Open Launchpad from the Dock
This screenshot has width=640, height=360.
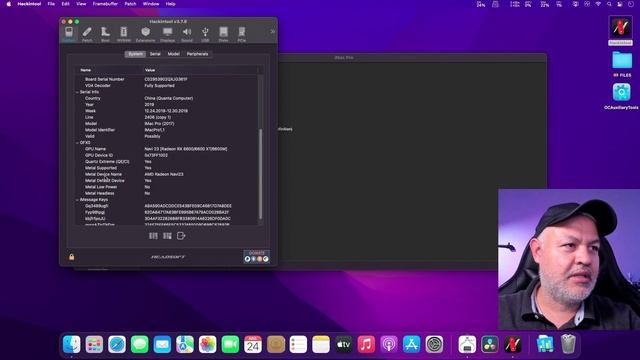(94, 345)
